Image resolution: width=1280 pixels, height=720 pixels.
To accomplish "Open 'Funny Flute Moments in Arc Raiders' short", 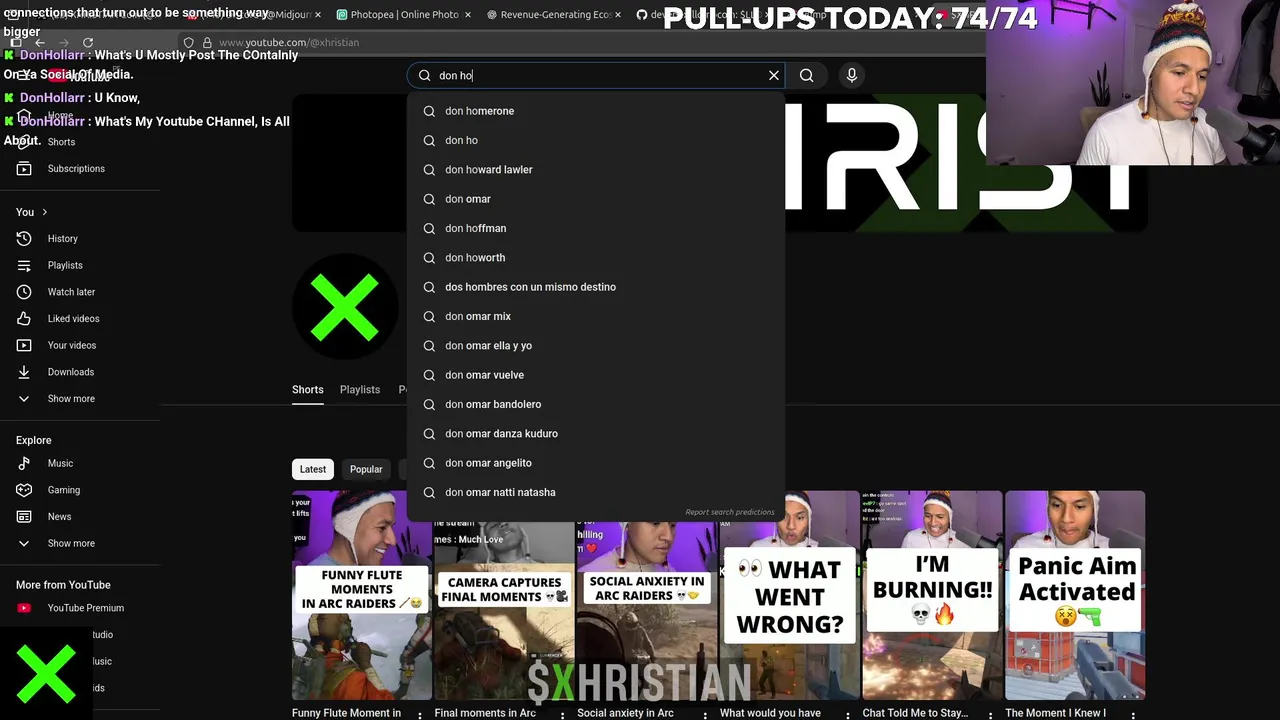I will (x=362, y=595).
